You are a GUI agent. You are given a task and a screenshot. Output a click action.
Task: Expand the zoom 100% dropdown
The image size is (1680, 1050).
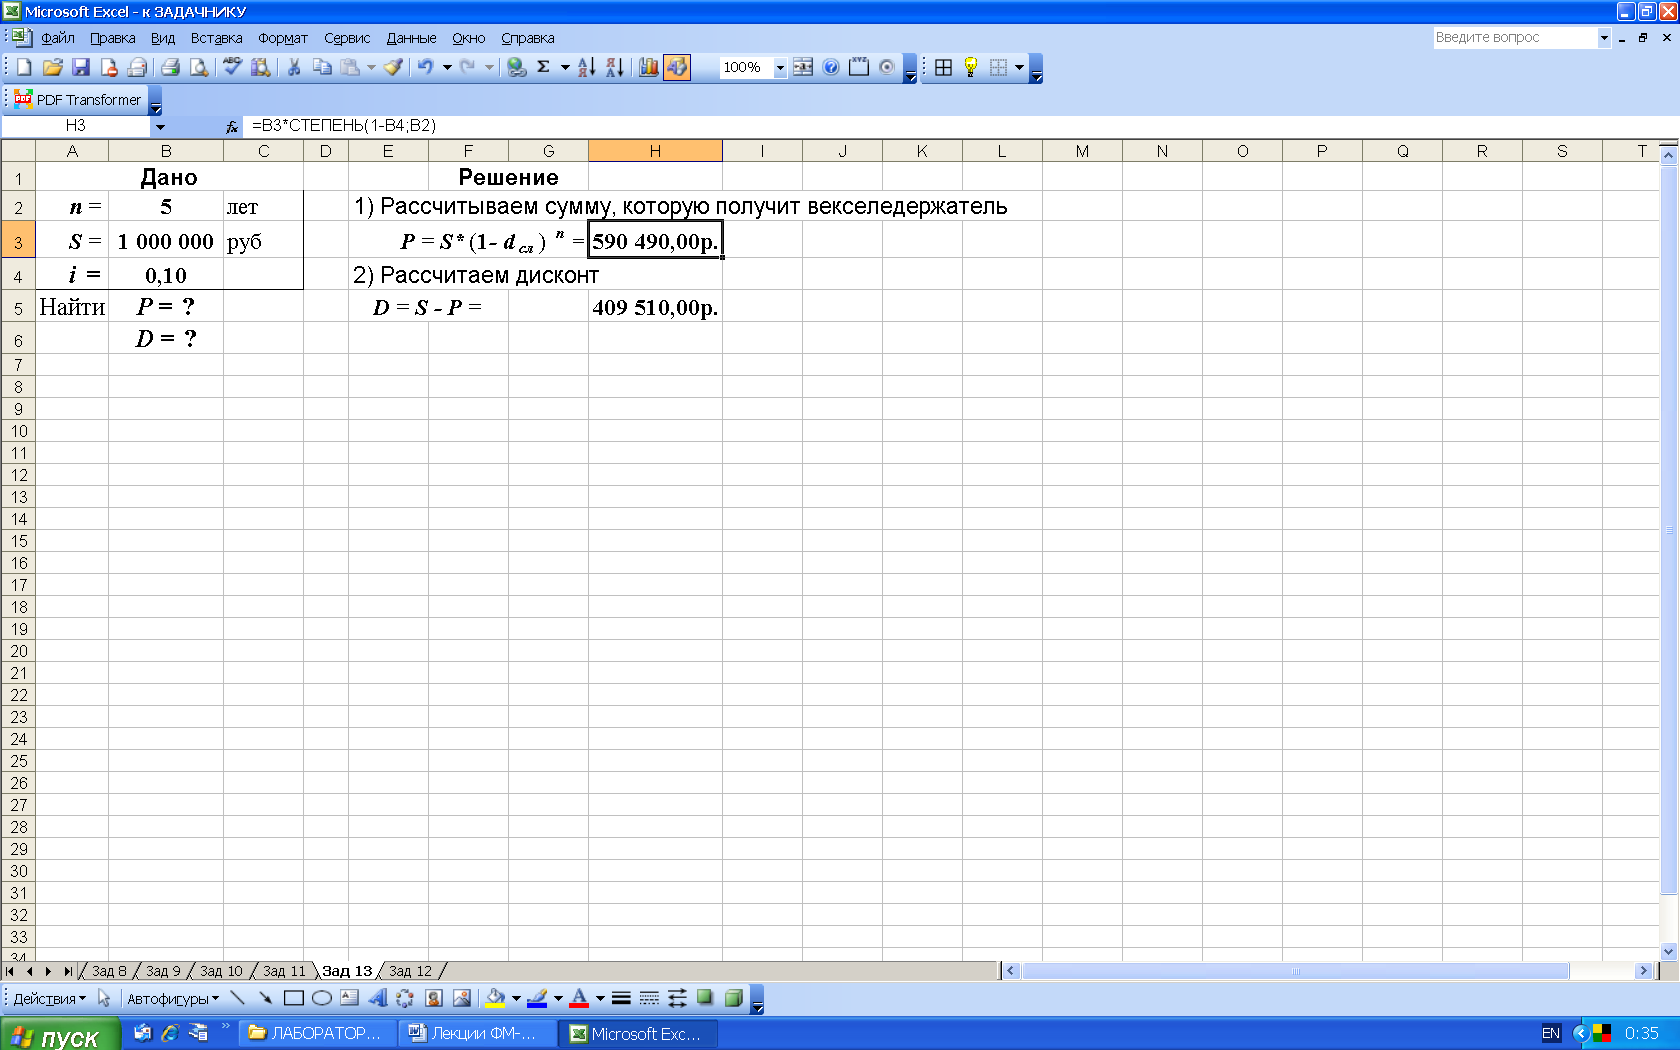click(x=780, y=68)
